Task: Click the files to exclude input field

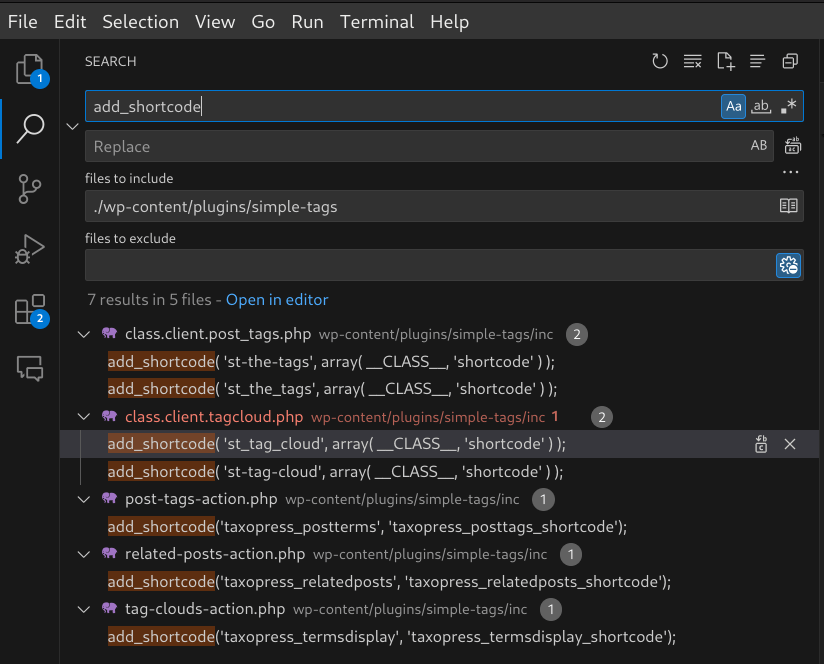Action: (430, 265)
